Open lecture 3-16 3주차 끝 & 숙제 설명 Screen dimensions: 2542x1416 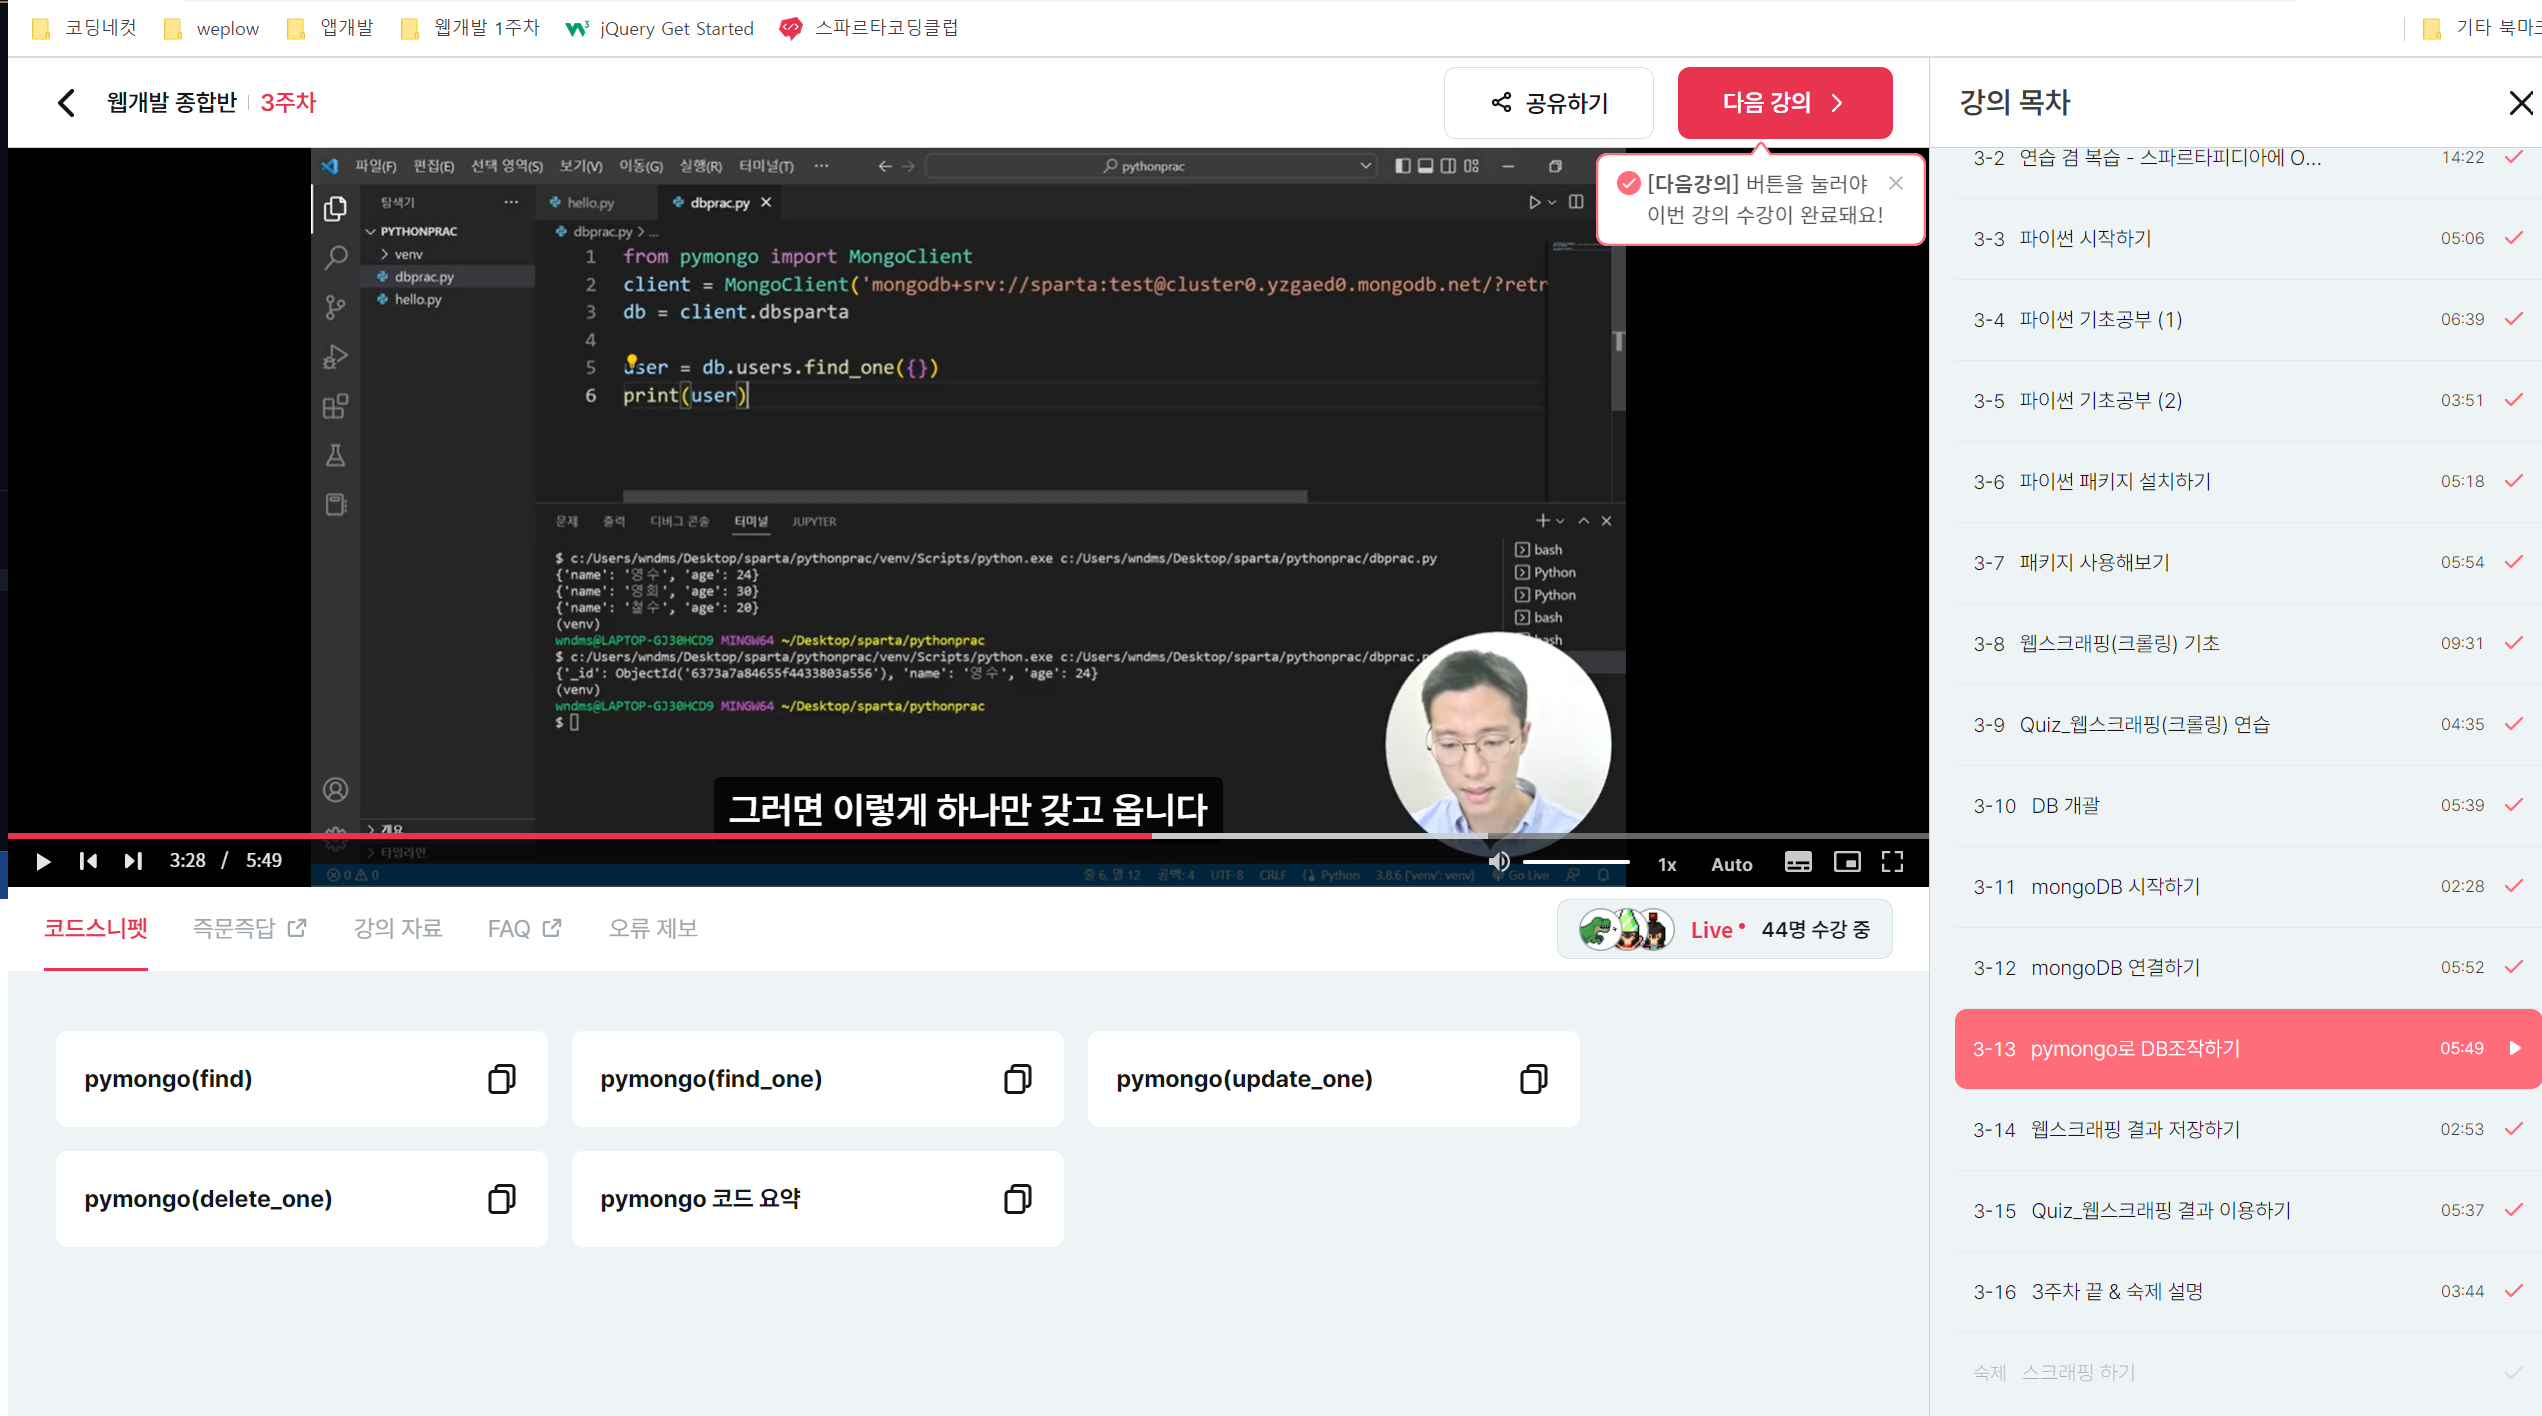click(2248, 1292)
